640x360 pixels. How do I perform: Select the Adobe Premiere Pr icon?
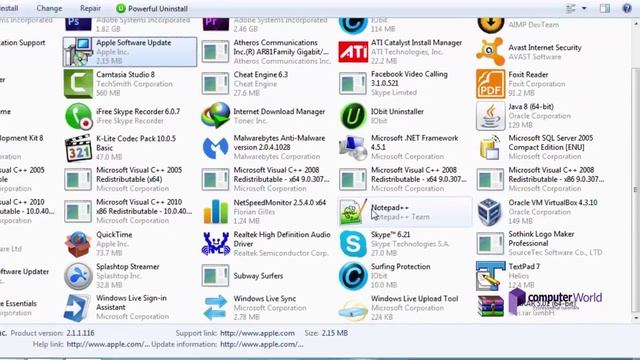(216, 23)
